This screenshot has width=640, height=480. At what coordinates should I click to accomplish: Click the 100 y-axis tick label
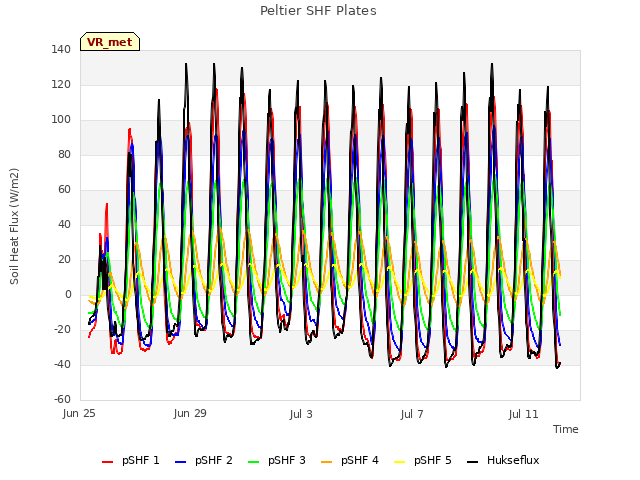(x=61, y=120)
